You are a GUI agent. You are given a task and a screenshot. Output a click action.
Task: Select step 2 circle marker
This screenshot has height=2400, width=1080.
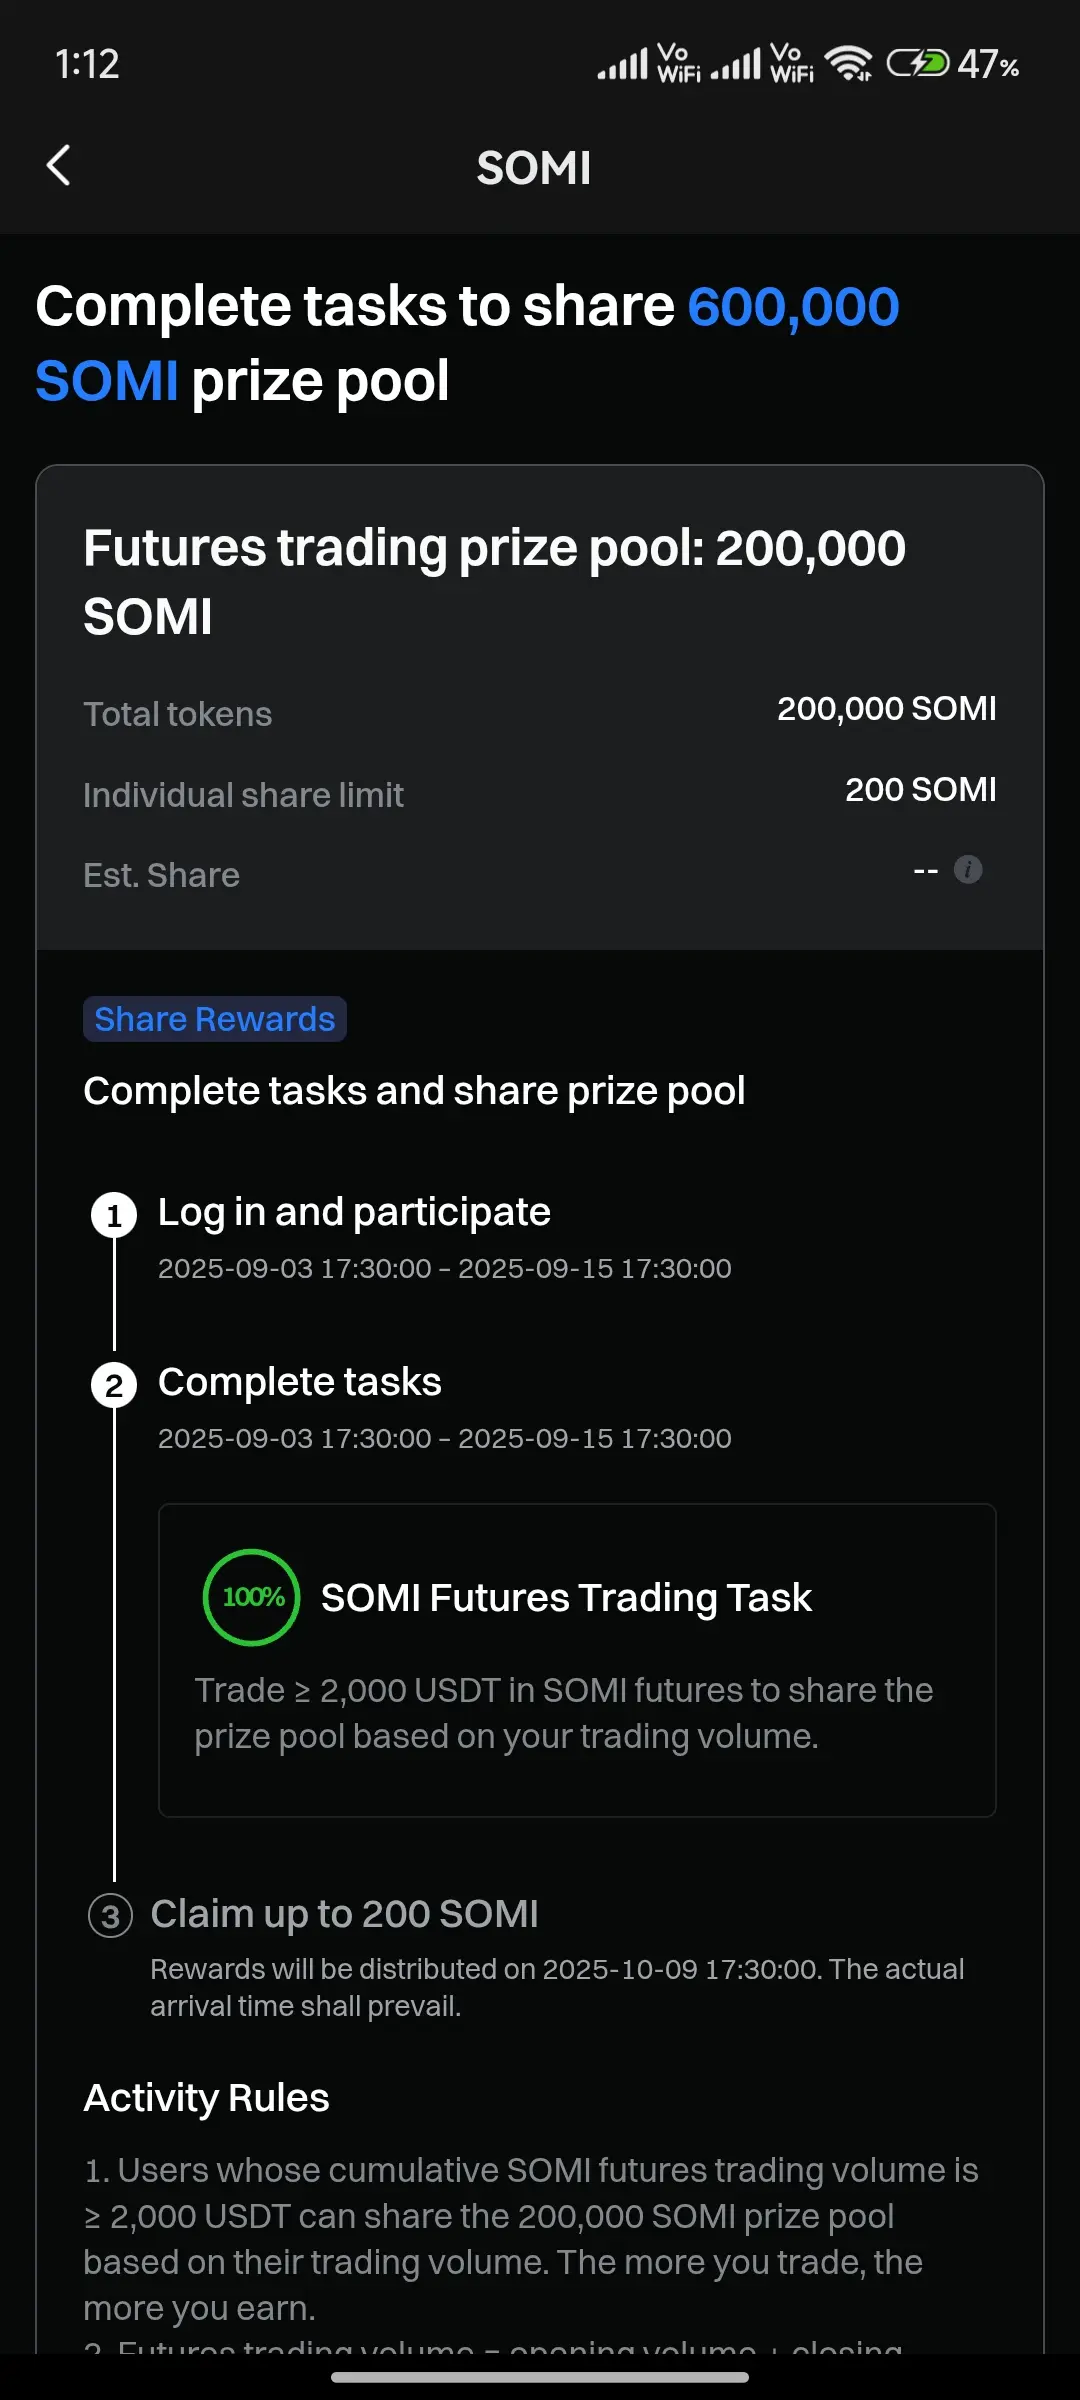tap(114, 1385)
